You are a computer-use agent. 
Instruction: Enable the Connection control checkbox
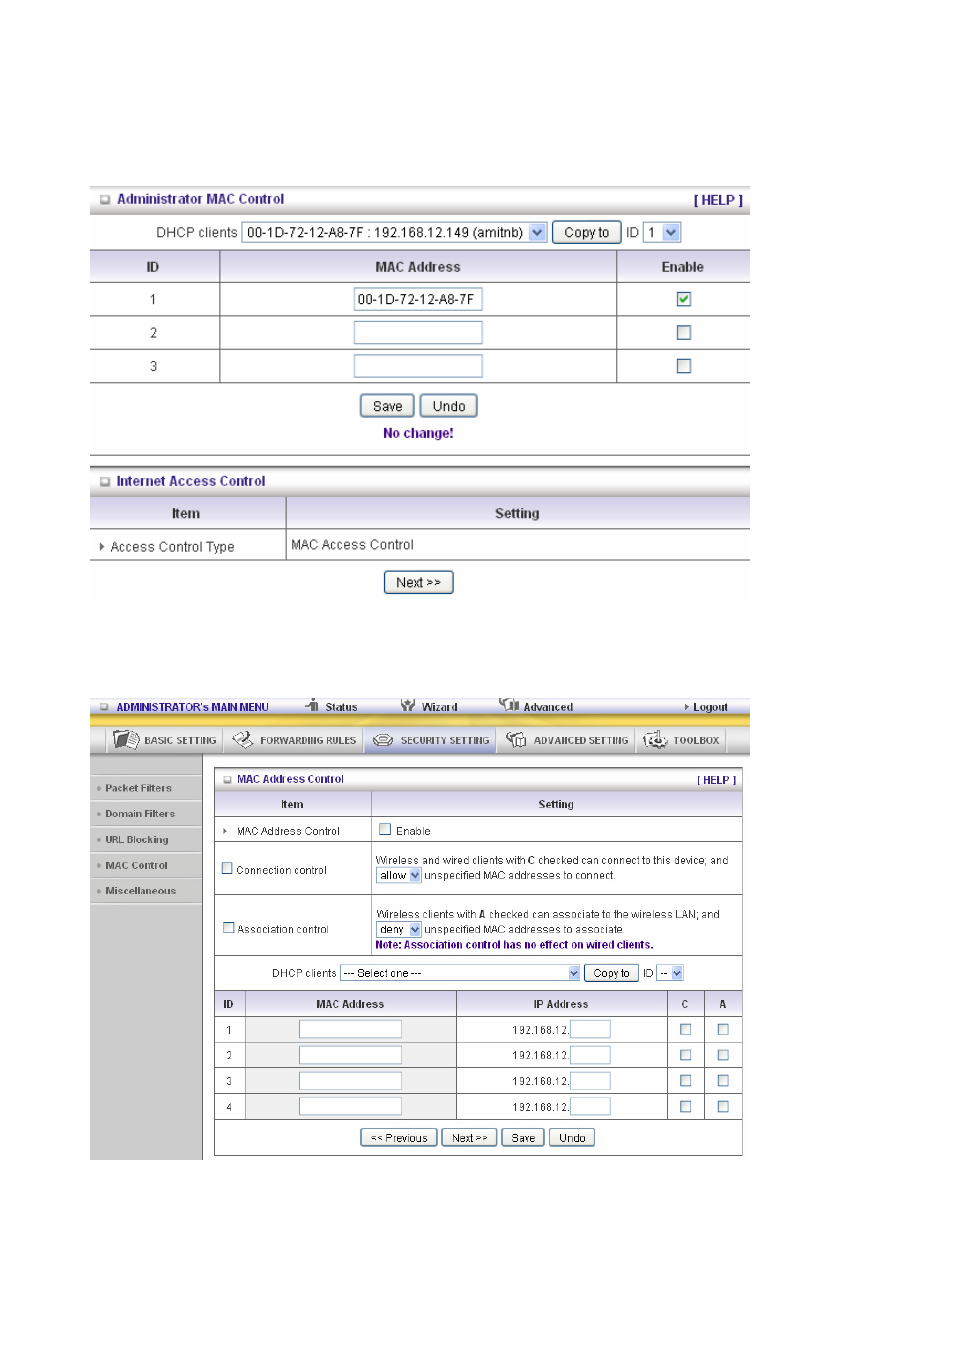(x=227, y=868)
